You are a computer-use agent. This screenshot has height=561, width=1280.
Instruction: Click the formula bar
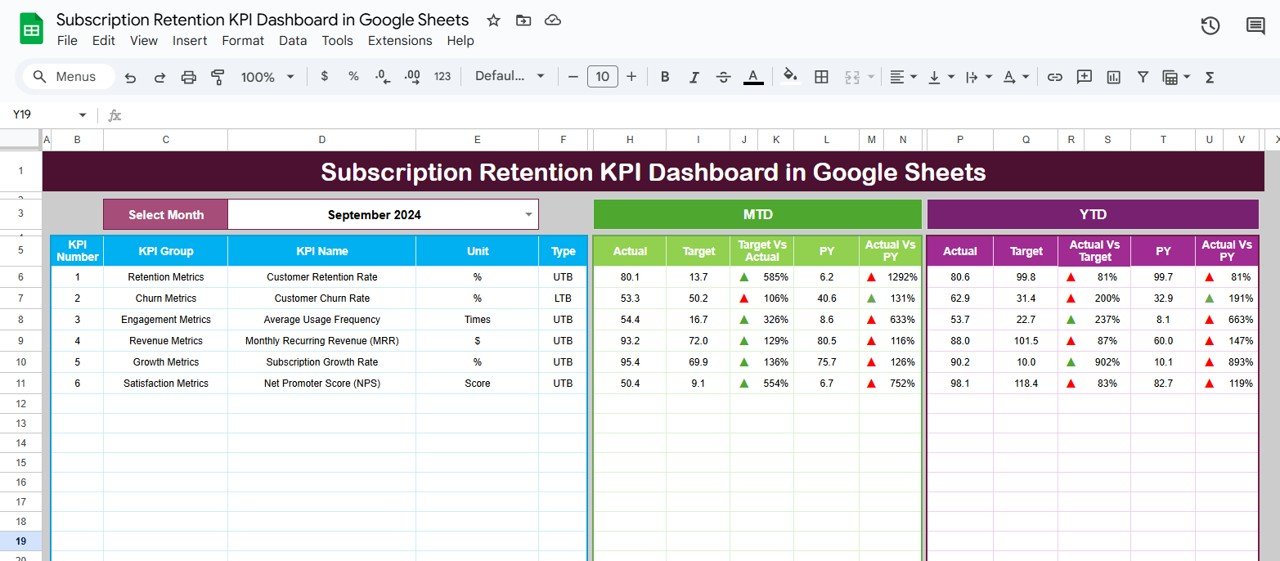point(700,116)
